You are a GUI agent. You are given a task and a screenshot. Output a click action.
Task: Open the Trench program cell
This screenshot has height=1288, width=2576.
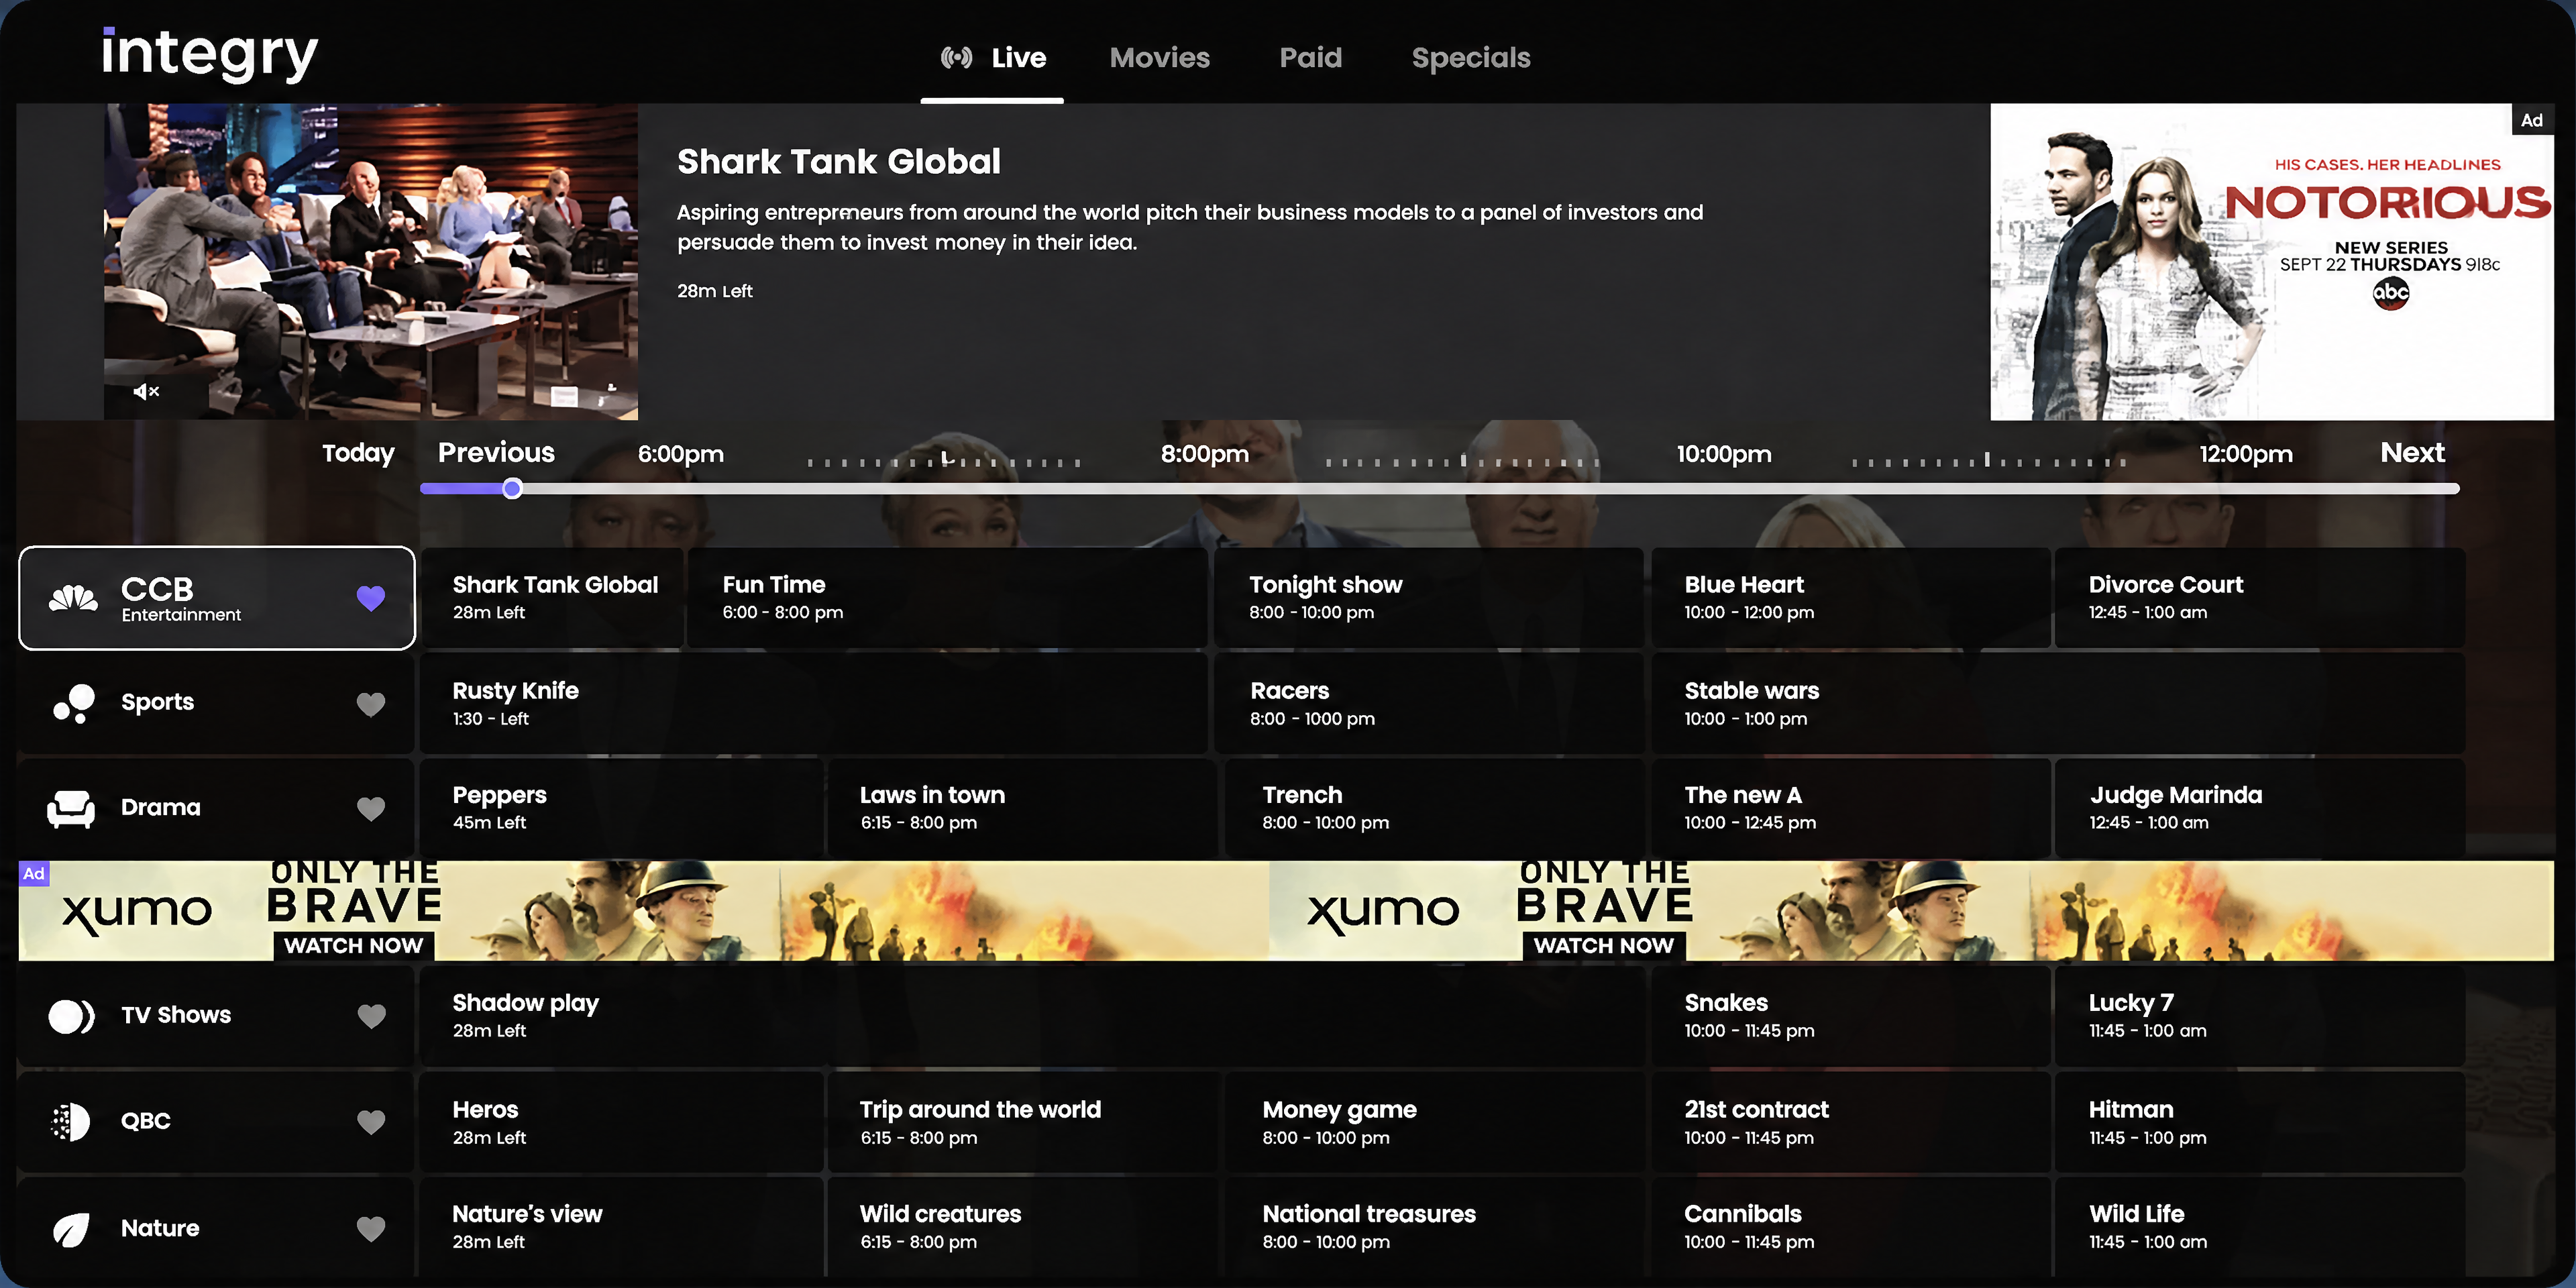point(1434,808)
